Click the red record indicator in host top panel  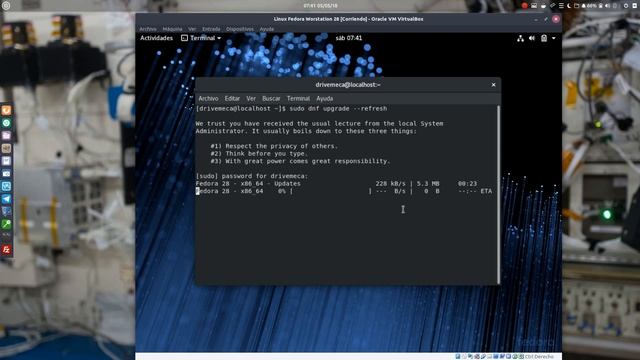(524, 6)
